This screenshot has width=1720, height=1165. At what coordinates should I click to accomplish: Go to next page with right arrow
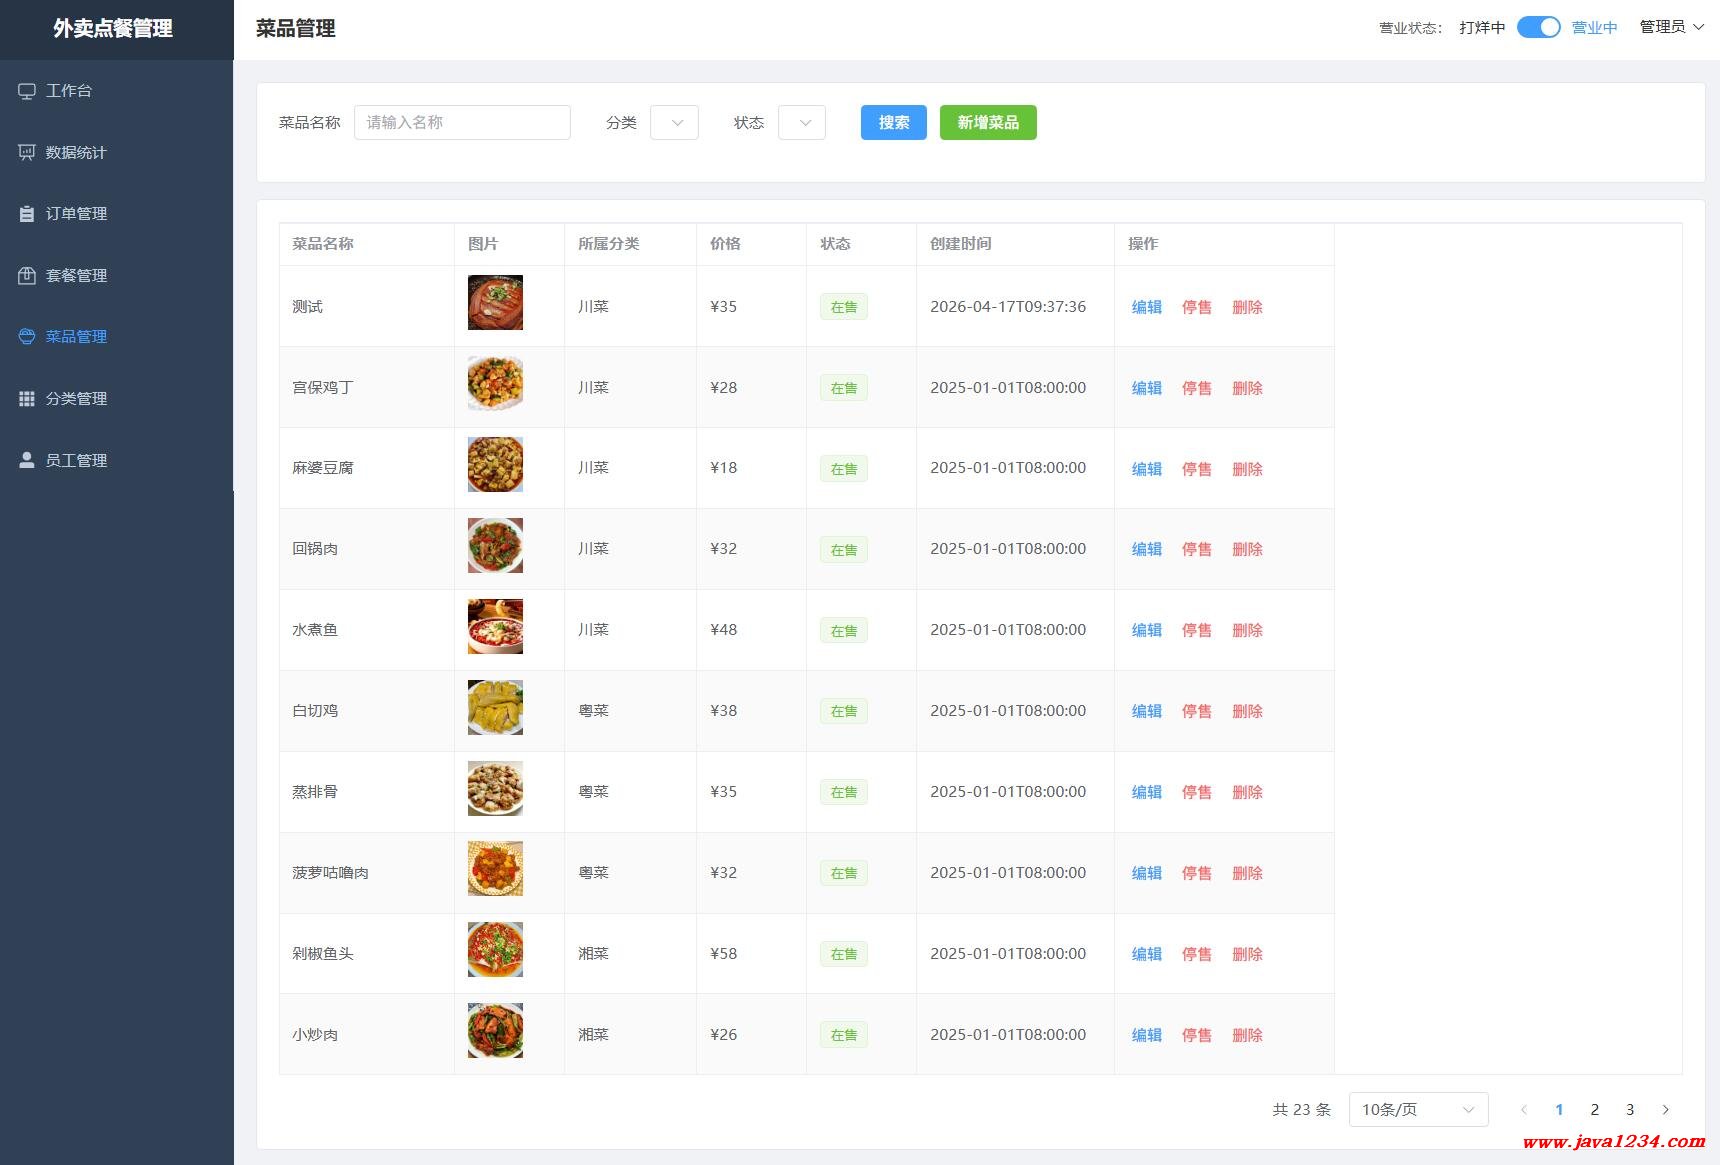coord(1665,1109)
